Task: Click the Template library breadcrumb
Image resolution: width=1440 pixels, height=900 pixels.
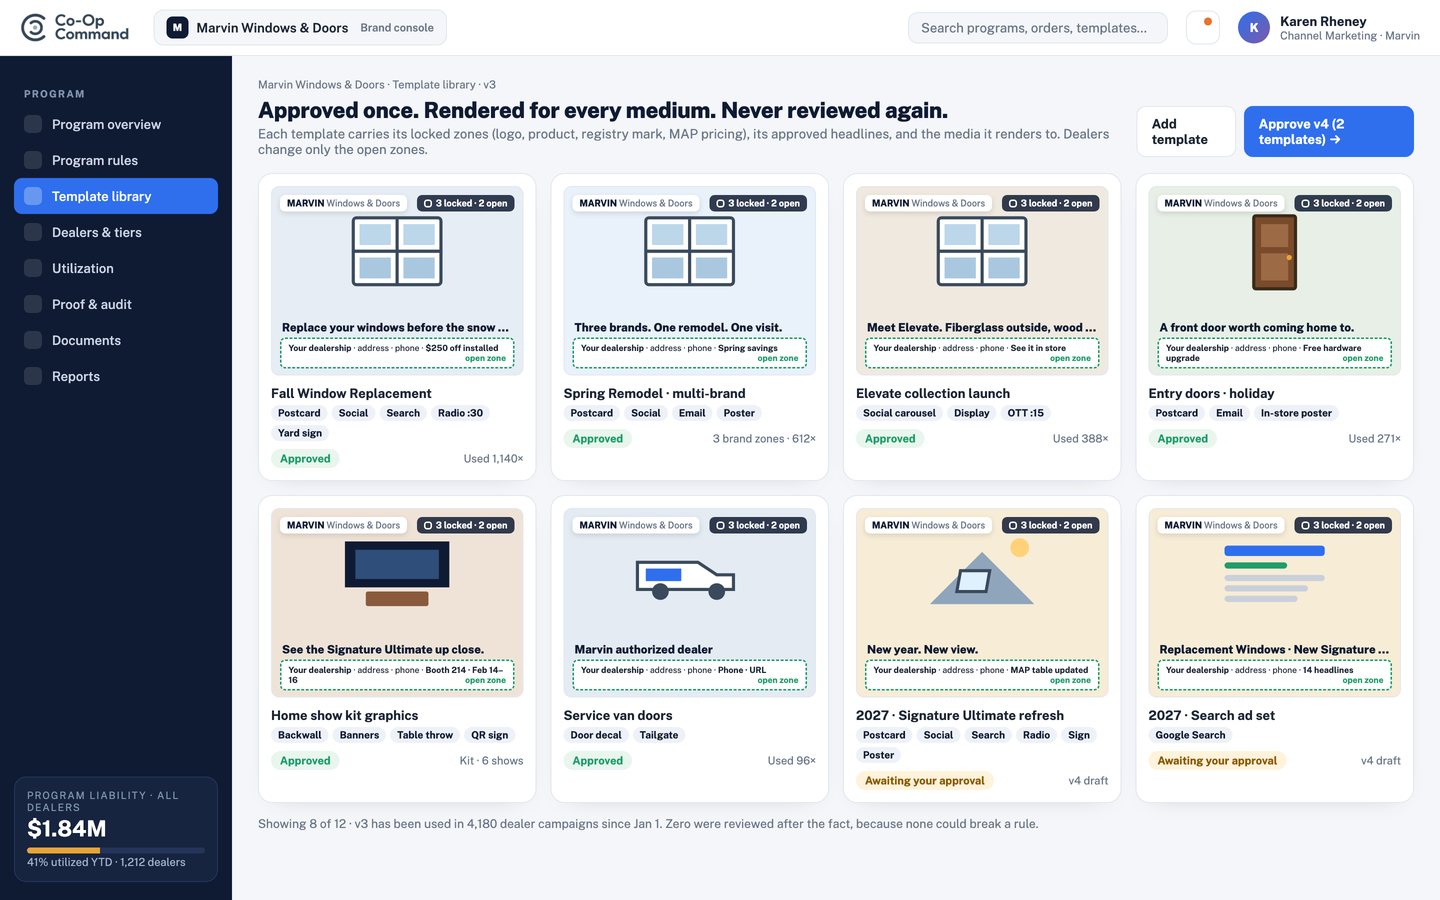Action: click(x=434, y=85)
